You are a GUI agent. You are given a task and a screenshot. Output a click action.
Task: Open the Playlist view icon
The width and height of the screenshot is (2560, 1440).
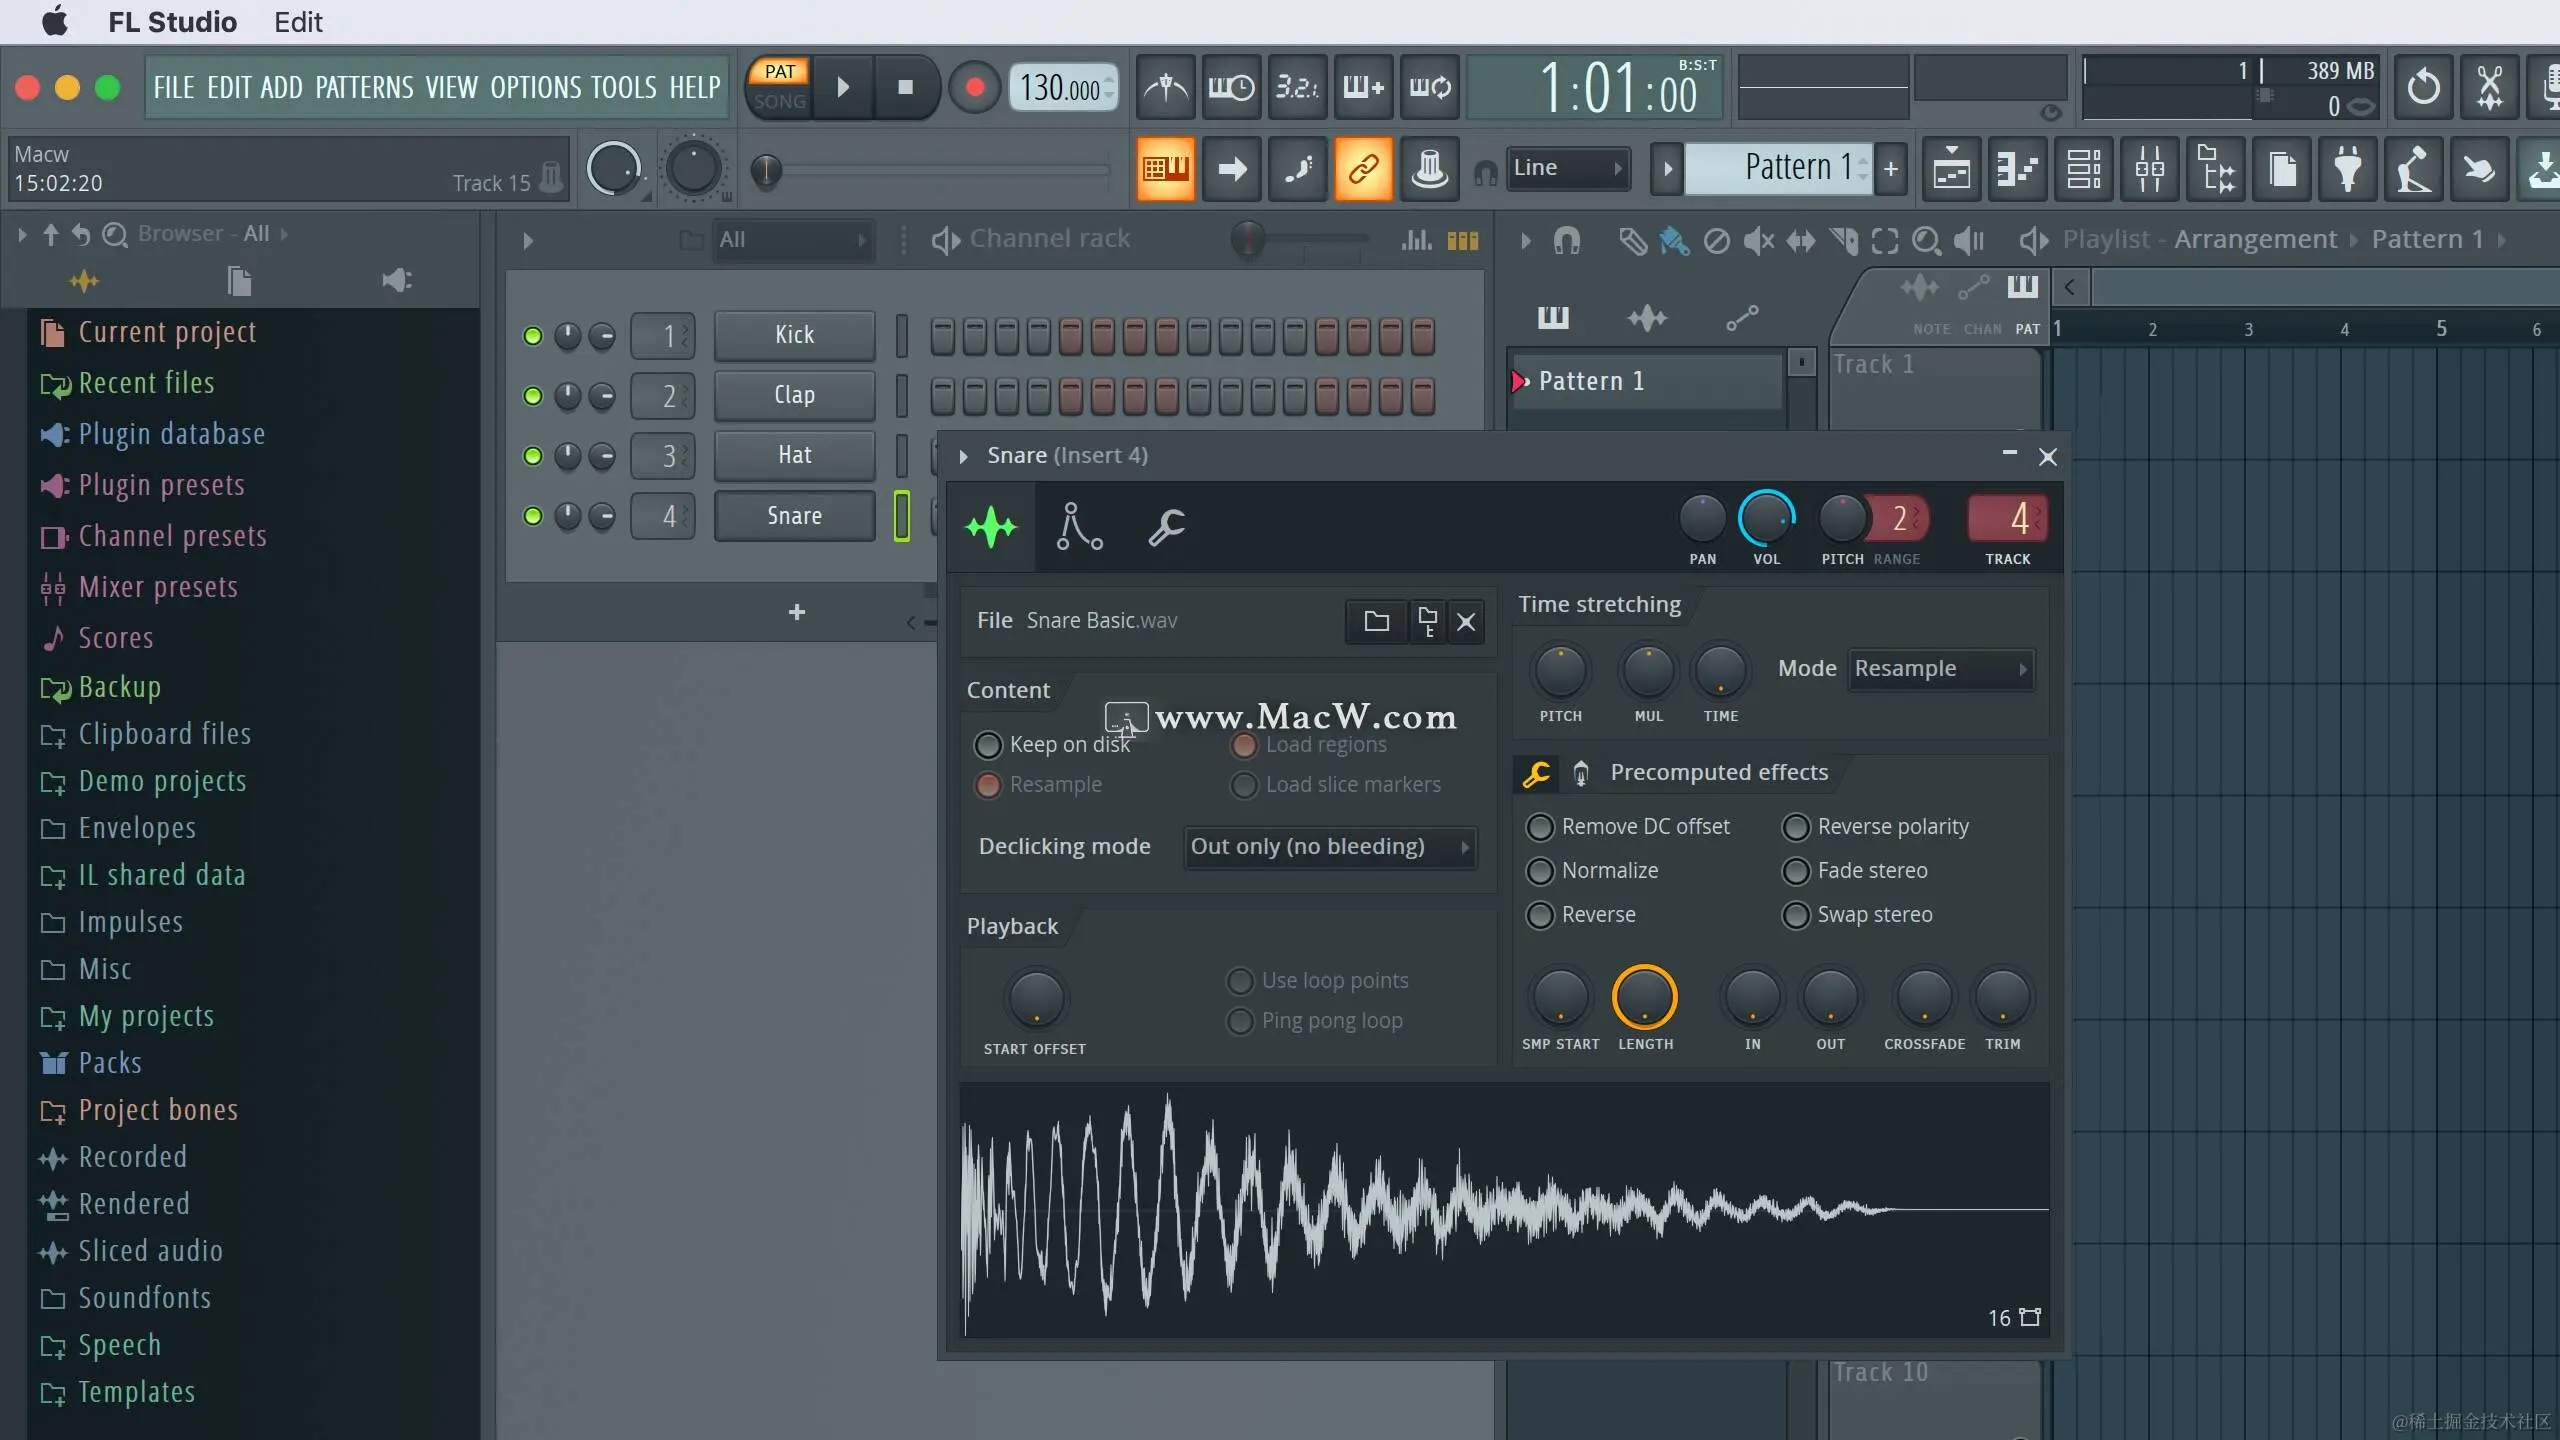(1951, 169)
